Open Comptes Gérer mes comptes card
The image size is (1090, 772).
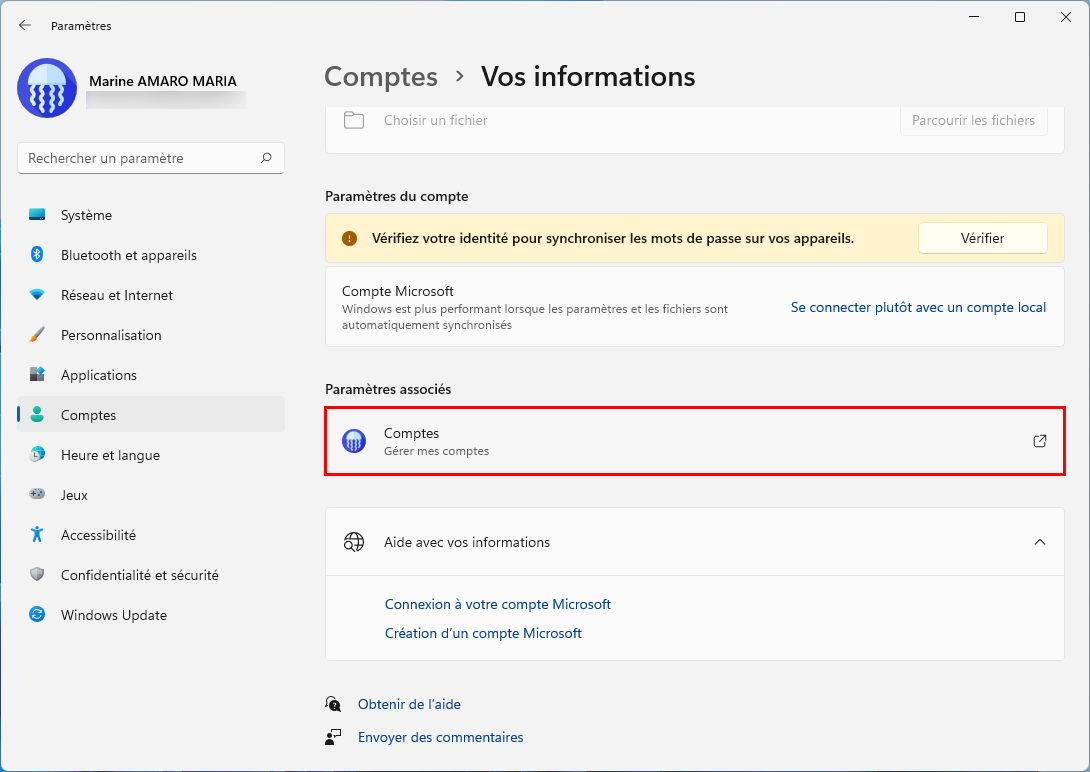coord(694,441)
